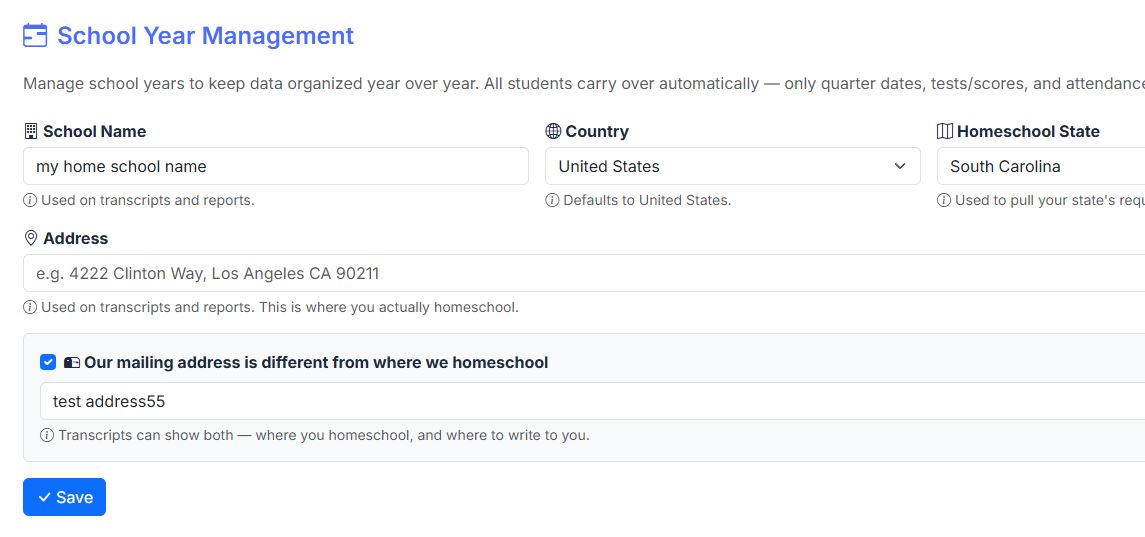Uncheck the different mailing address checkbox
Image resolution: width=1145 pixels, height=537 pixels.
pyautogui.click(x=48, y=362)
